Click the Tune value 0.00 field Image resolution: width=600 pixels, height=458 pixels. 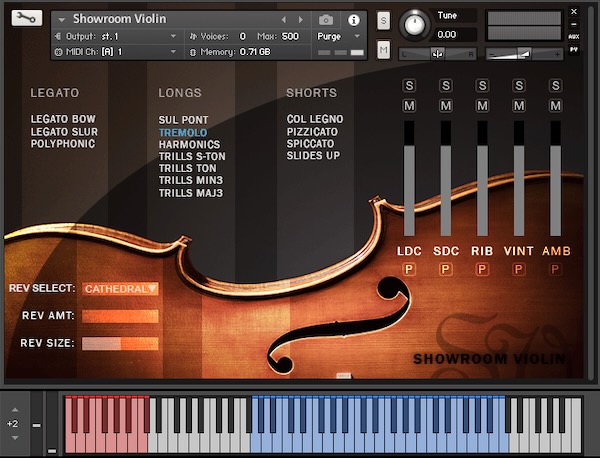coord(447,35)
